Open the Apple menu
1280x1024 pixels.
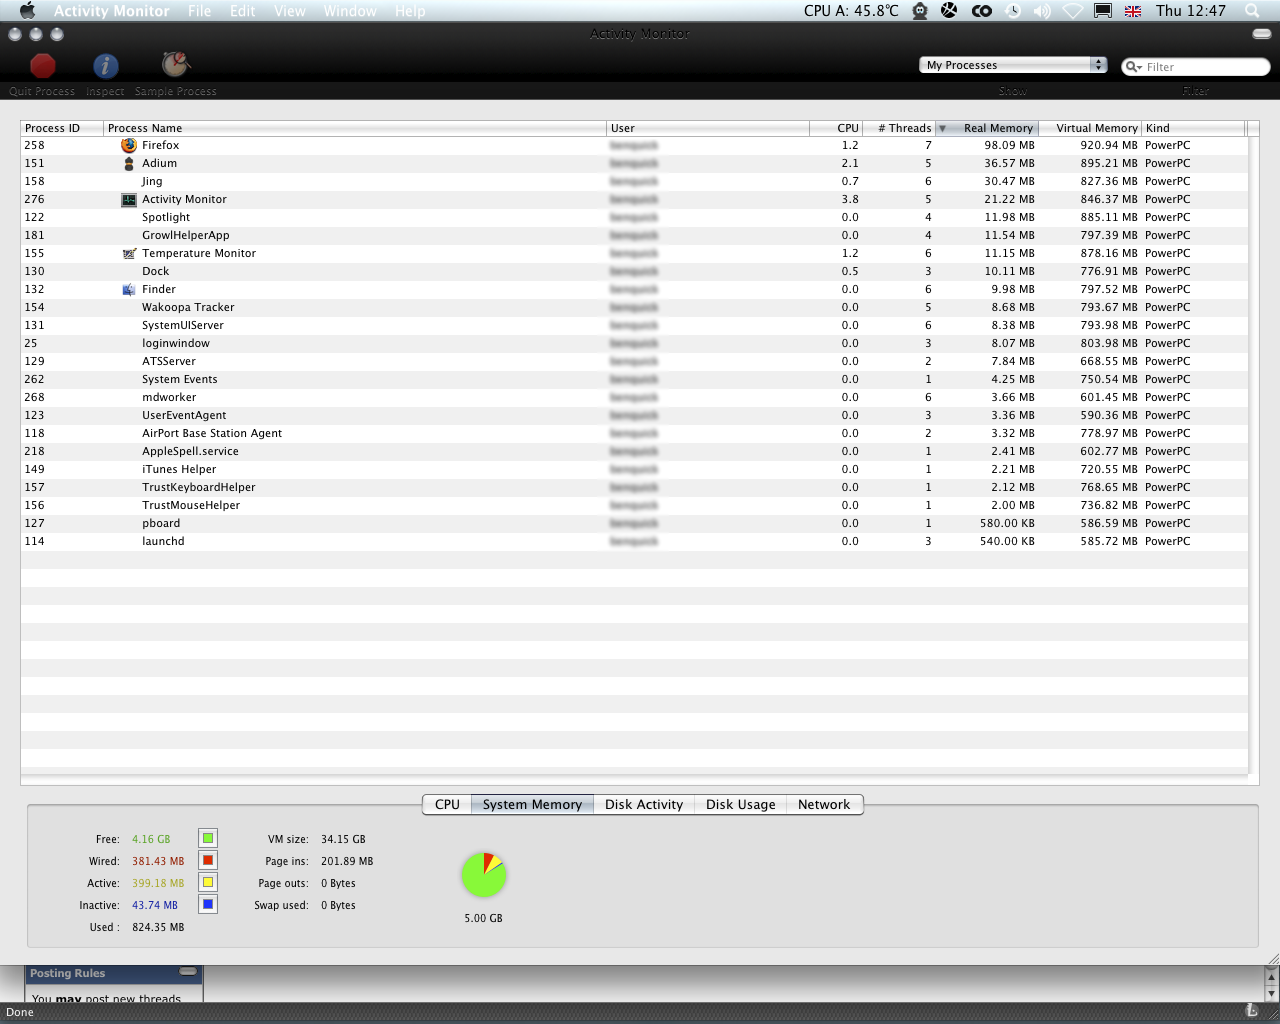[x=27, y=11]
